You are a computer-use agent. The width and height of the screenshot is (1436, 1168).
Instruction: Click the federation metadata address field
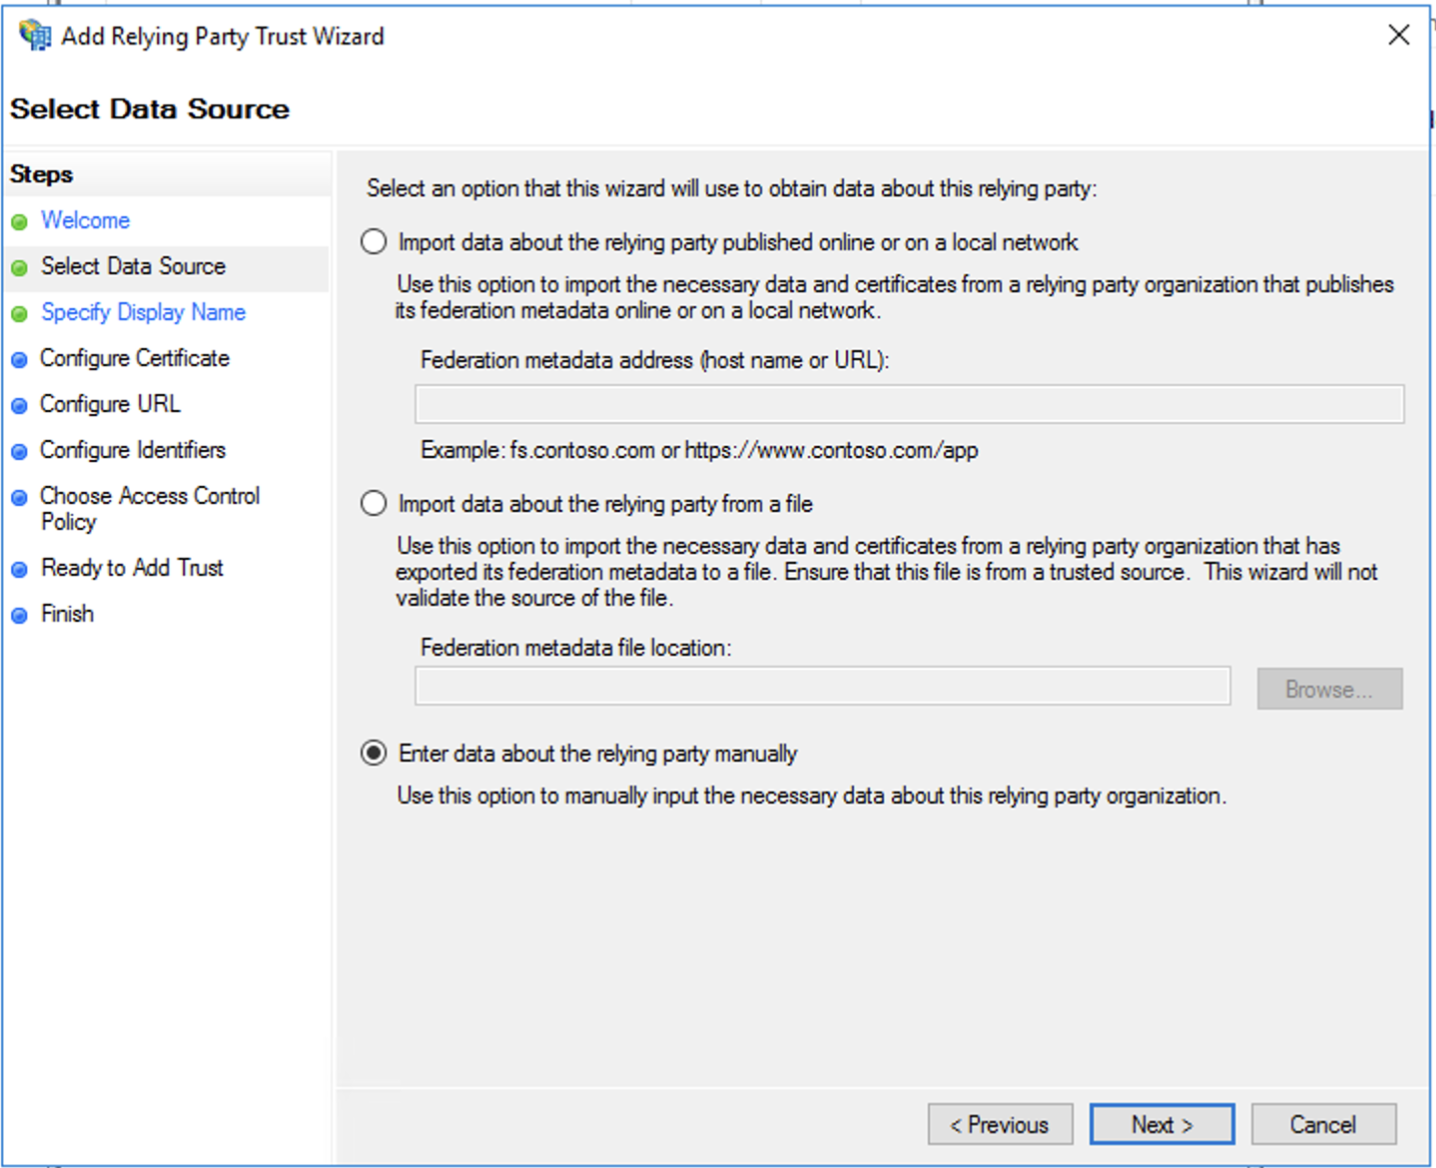click(908, 401)
